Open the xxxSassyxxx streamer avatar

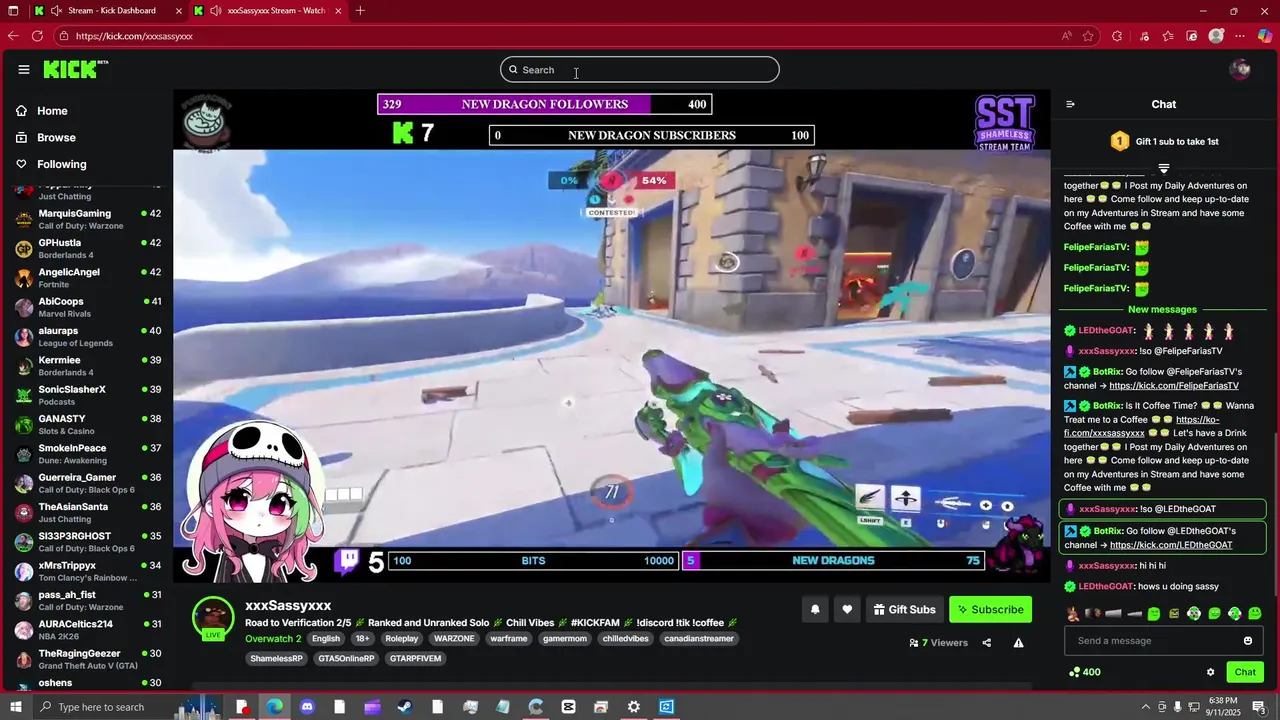coord(213,618)
